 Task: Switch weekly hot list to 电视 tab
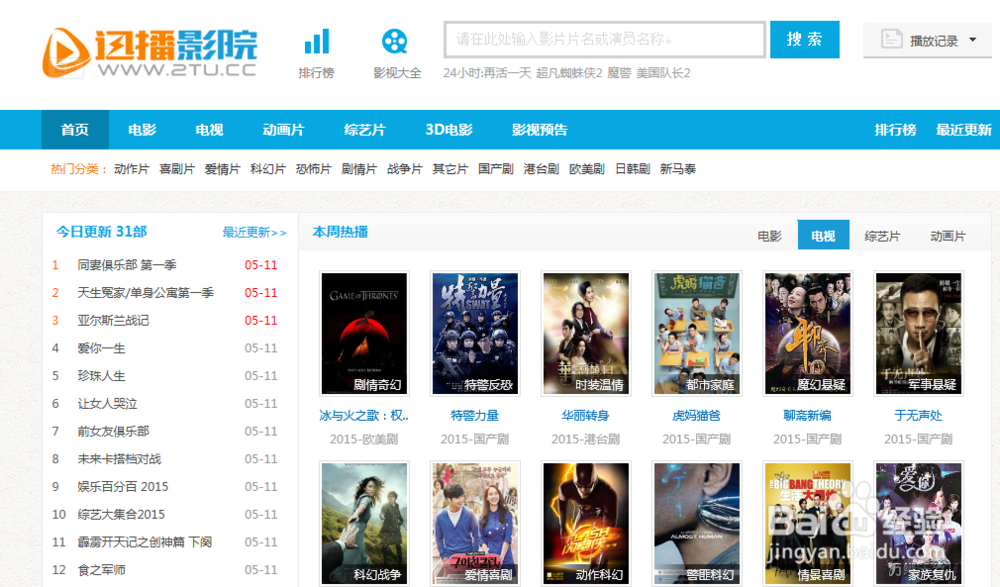(823, 235)
